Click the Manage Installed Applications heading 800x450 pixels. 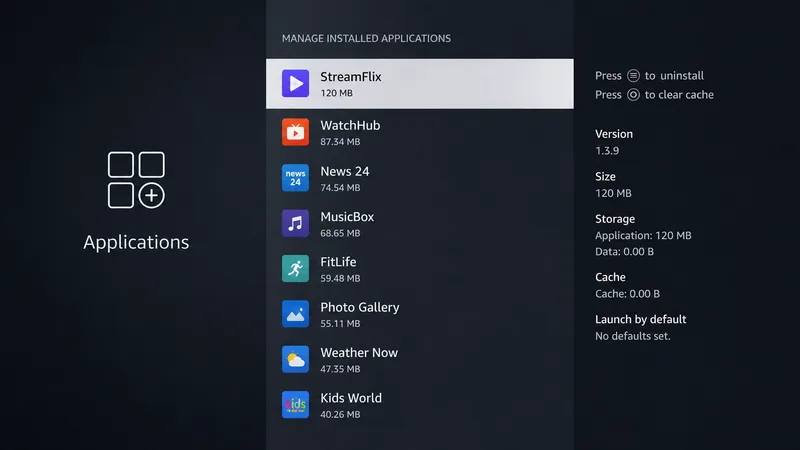click(366, 38)
